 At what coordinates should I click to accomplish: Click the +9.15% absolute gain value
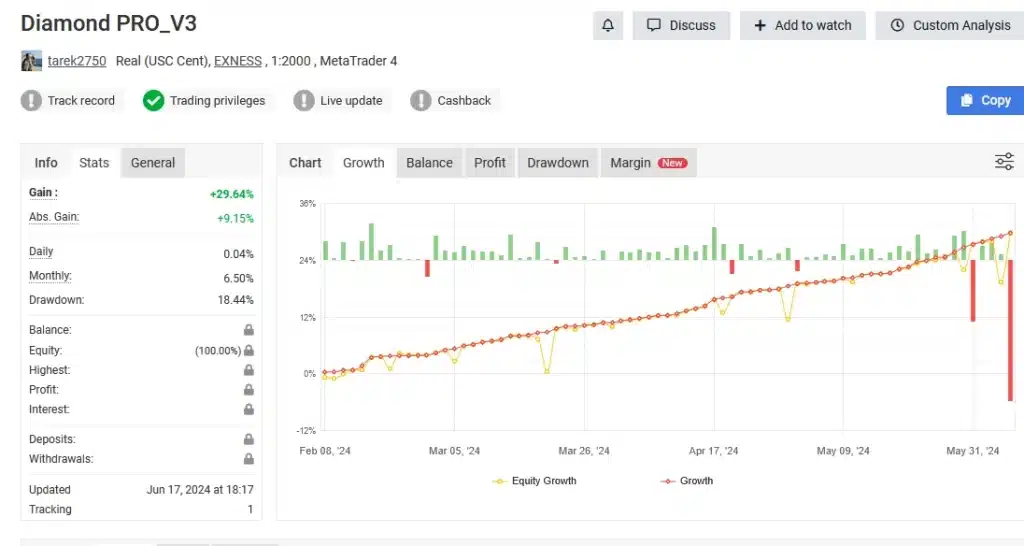(235, 218)
